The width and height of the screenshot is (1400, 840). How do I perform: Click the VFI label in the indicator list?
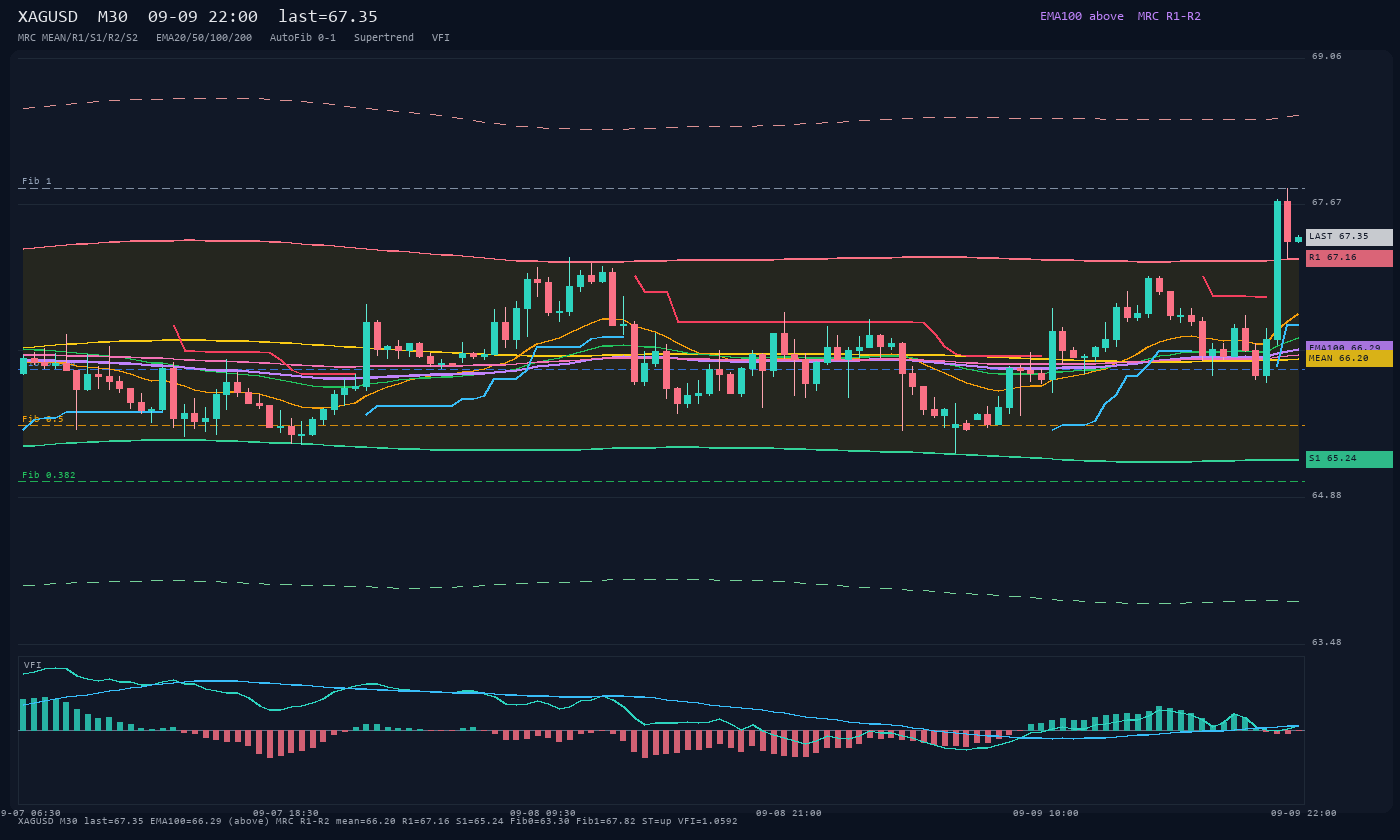[x=441, y=38]
